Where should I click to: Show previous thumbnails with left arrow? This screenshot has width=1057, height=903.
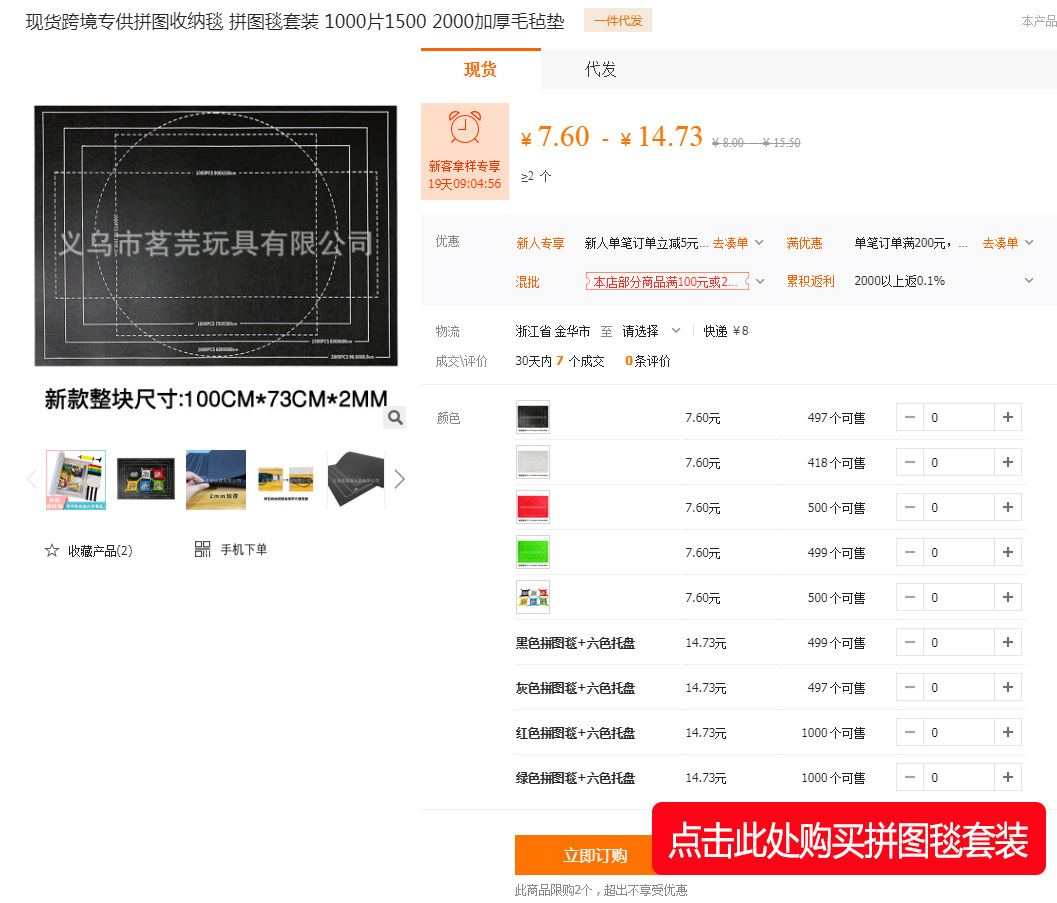click(31, 479)
